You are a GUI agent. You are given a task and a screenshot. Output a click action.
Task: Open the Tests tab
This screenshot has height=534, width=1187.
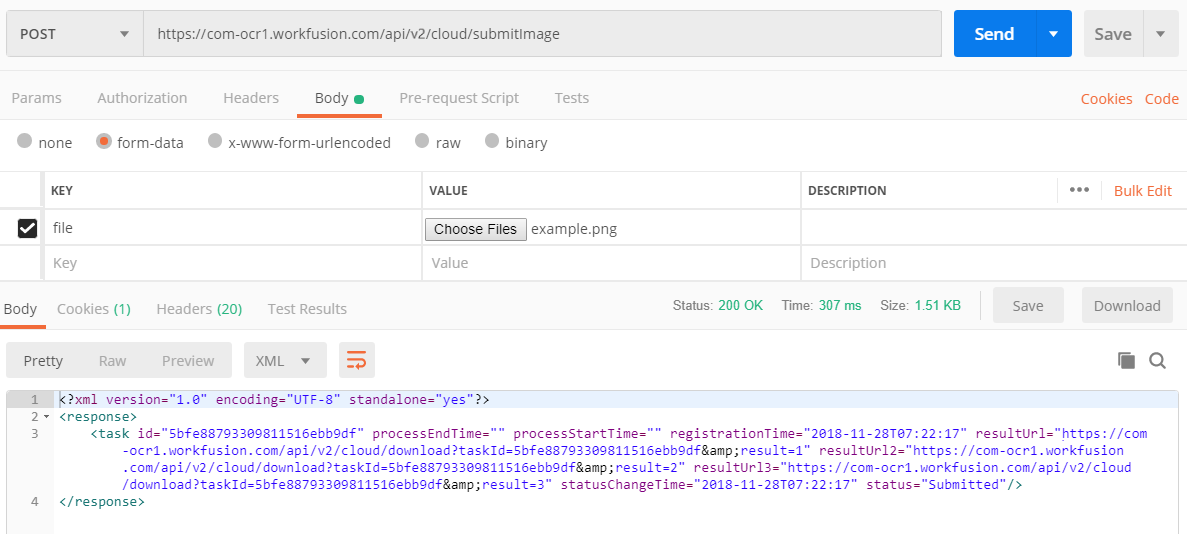click(x=572, y=98)
